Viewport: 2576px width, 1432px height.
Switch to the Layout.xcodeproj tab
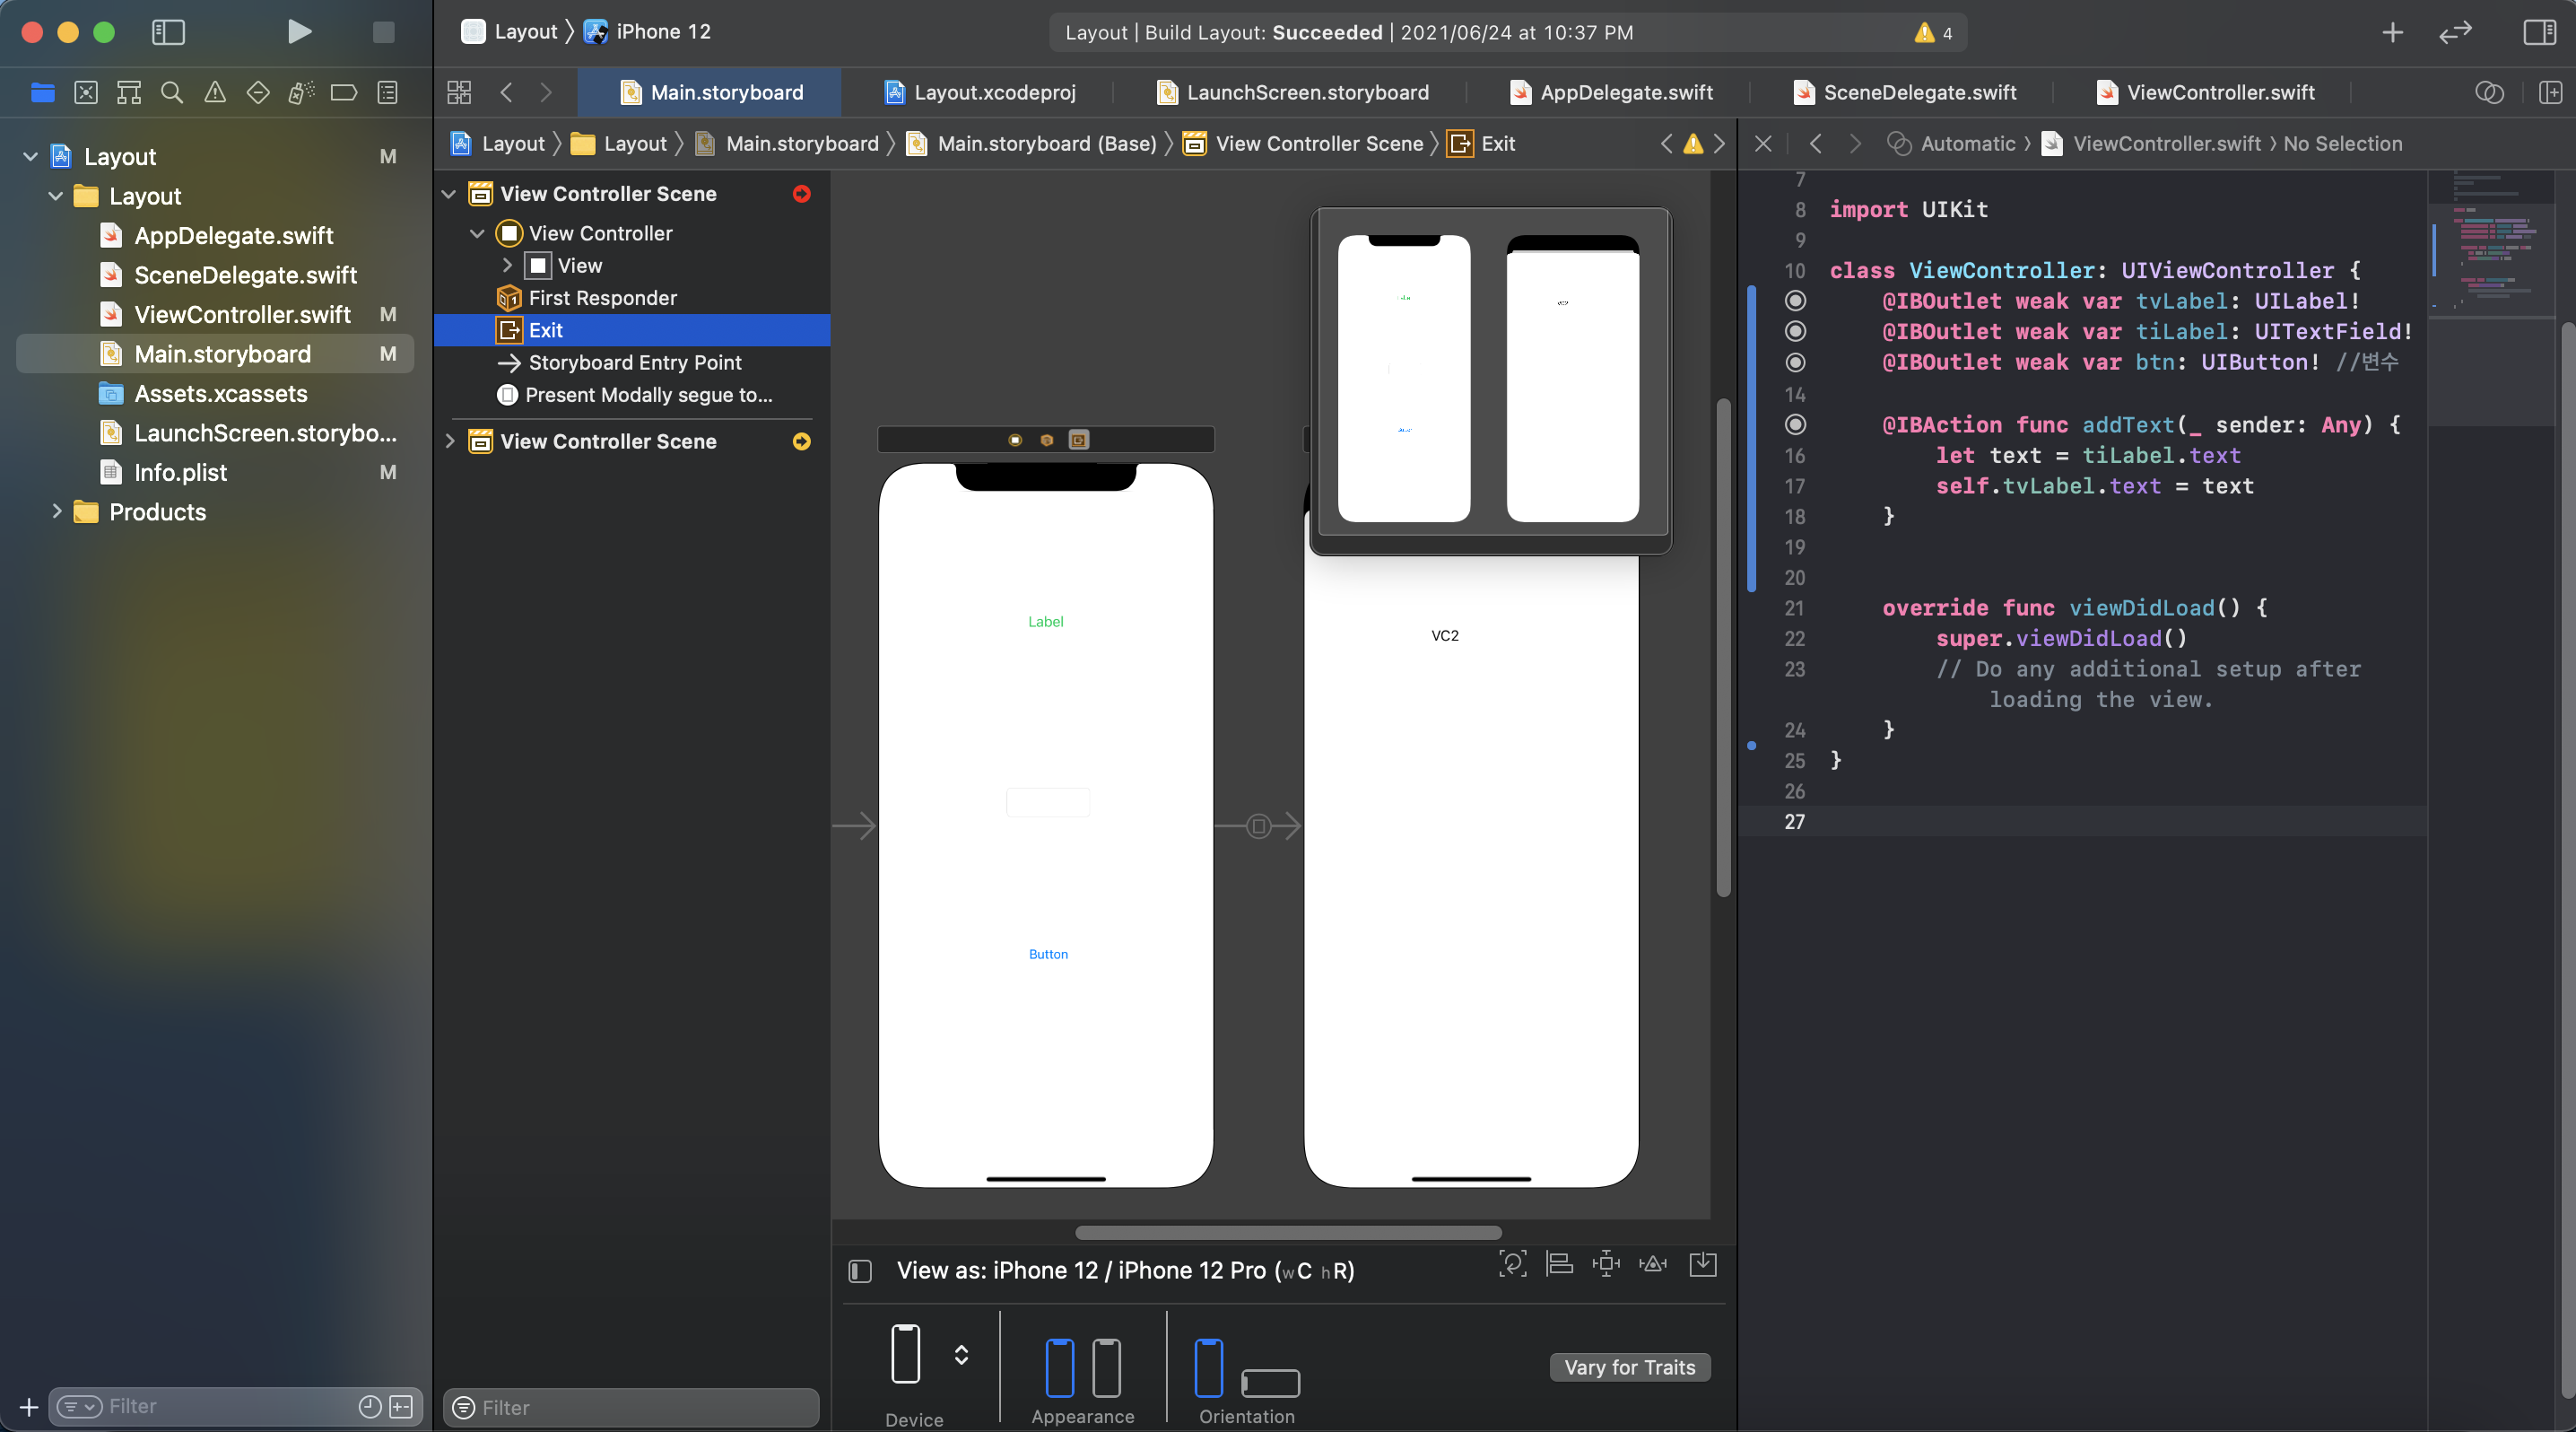[x=994, y=93]
